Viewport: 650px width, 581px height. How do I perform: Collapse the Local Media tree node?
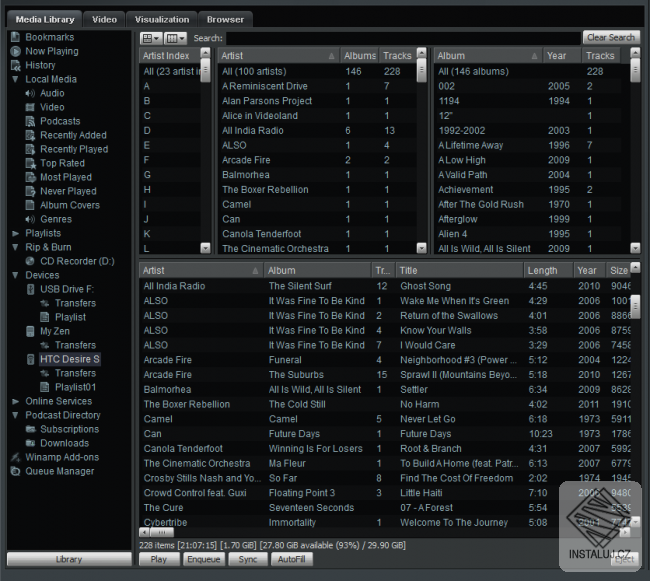coord(15,79)
